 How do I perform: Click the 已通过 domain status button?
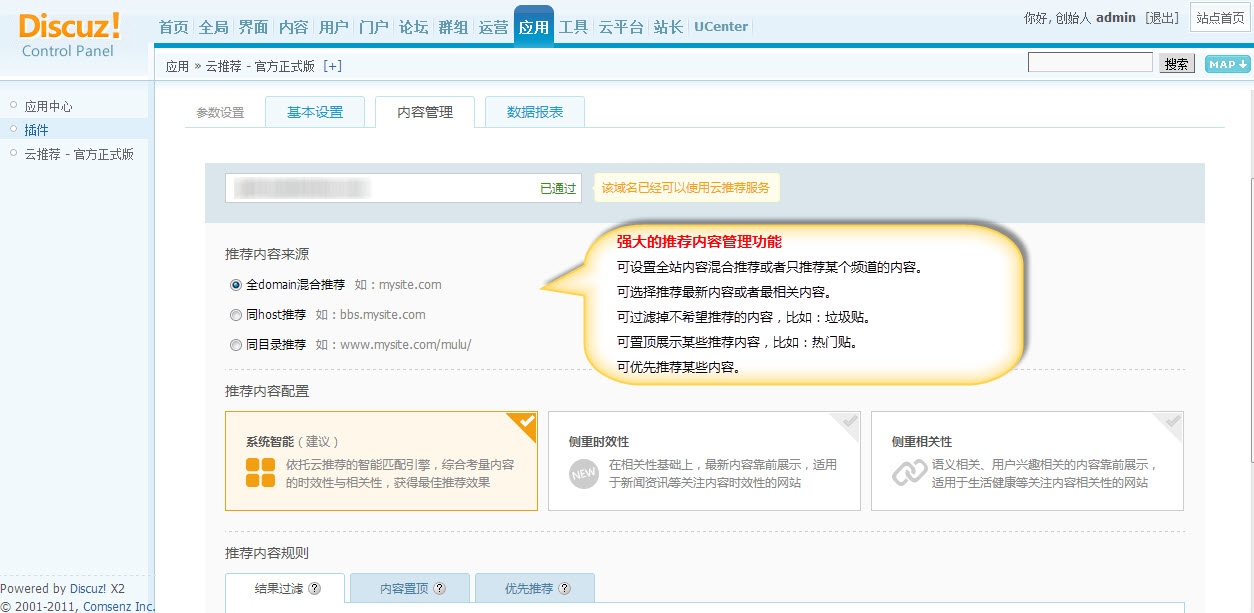[x=557, y=188]
